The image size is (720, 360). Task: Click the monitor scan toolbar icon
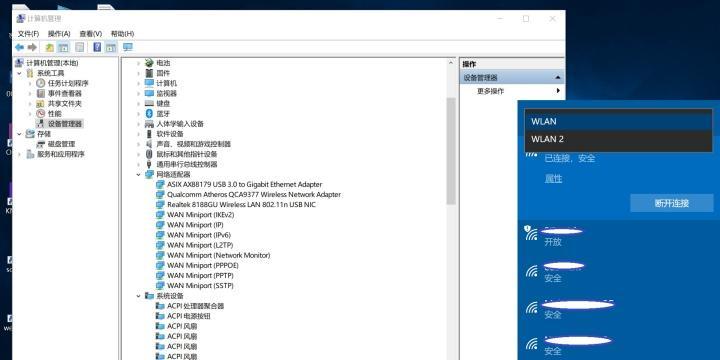click(x=128, y=47)
